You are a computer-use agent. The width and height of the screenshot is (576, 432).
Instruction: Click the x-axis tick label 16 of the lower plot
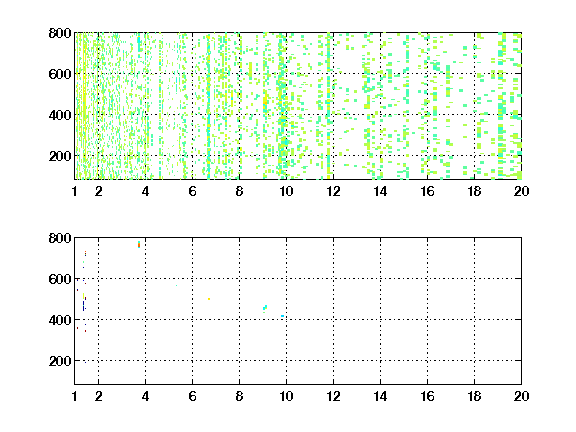[x=427, y=396]
